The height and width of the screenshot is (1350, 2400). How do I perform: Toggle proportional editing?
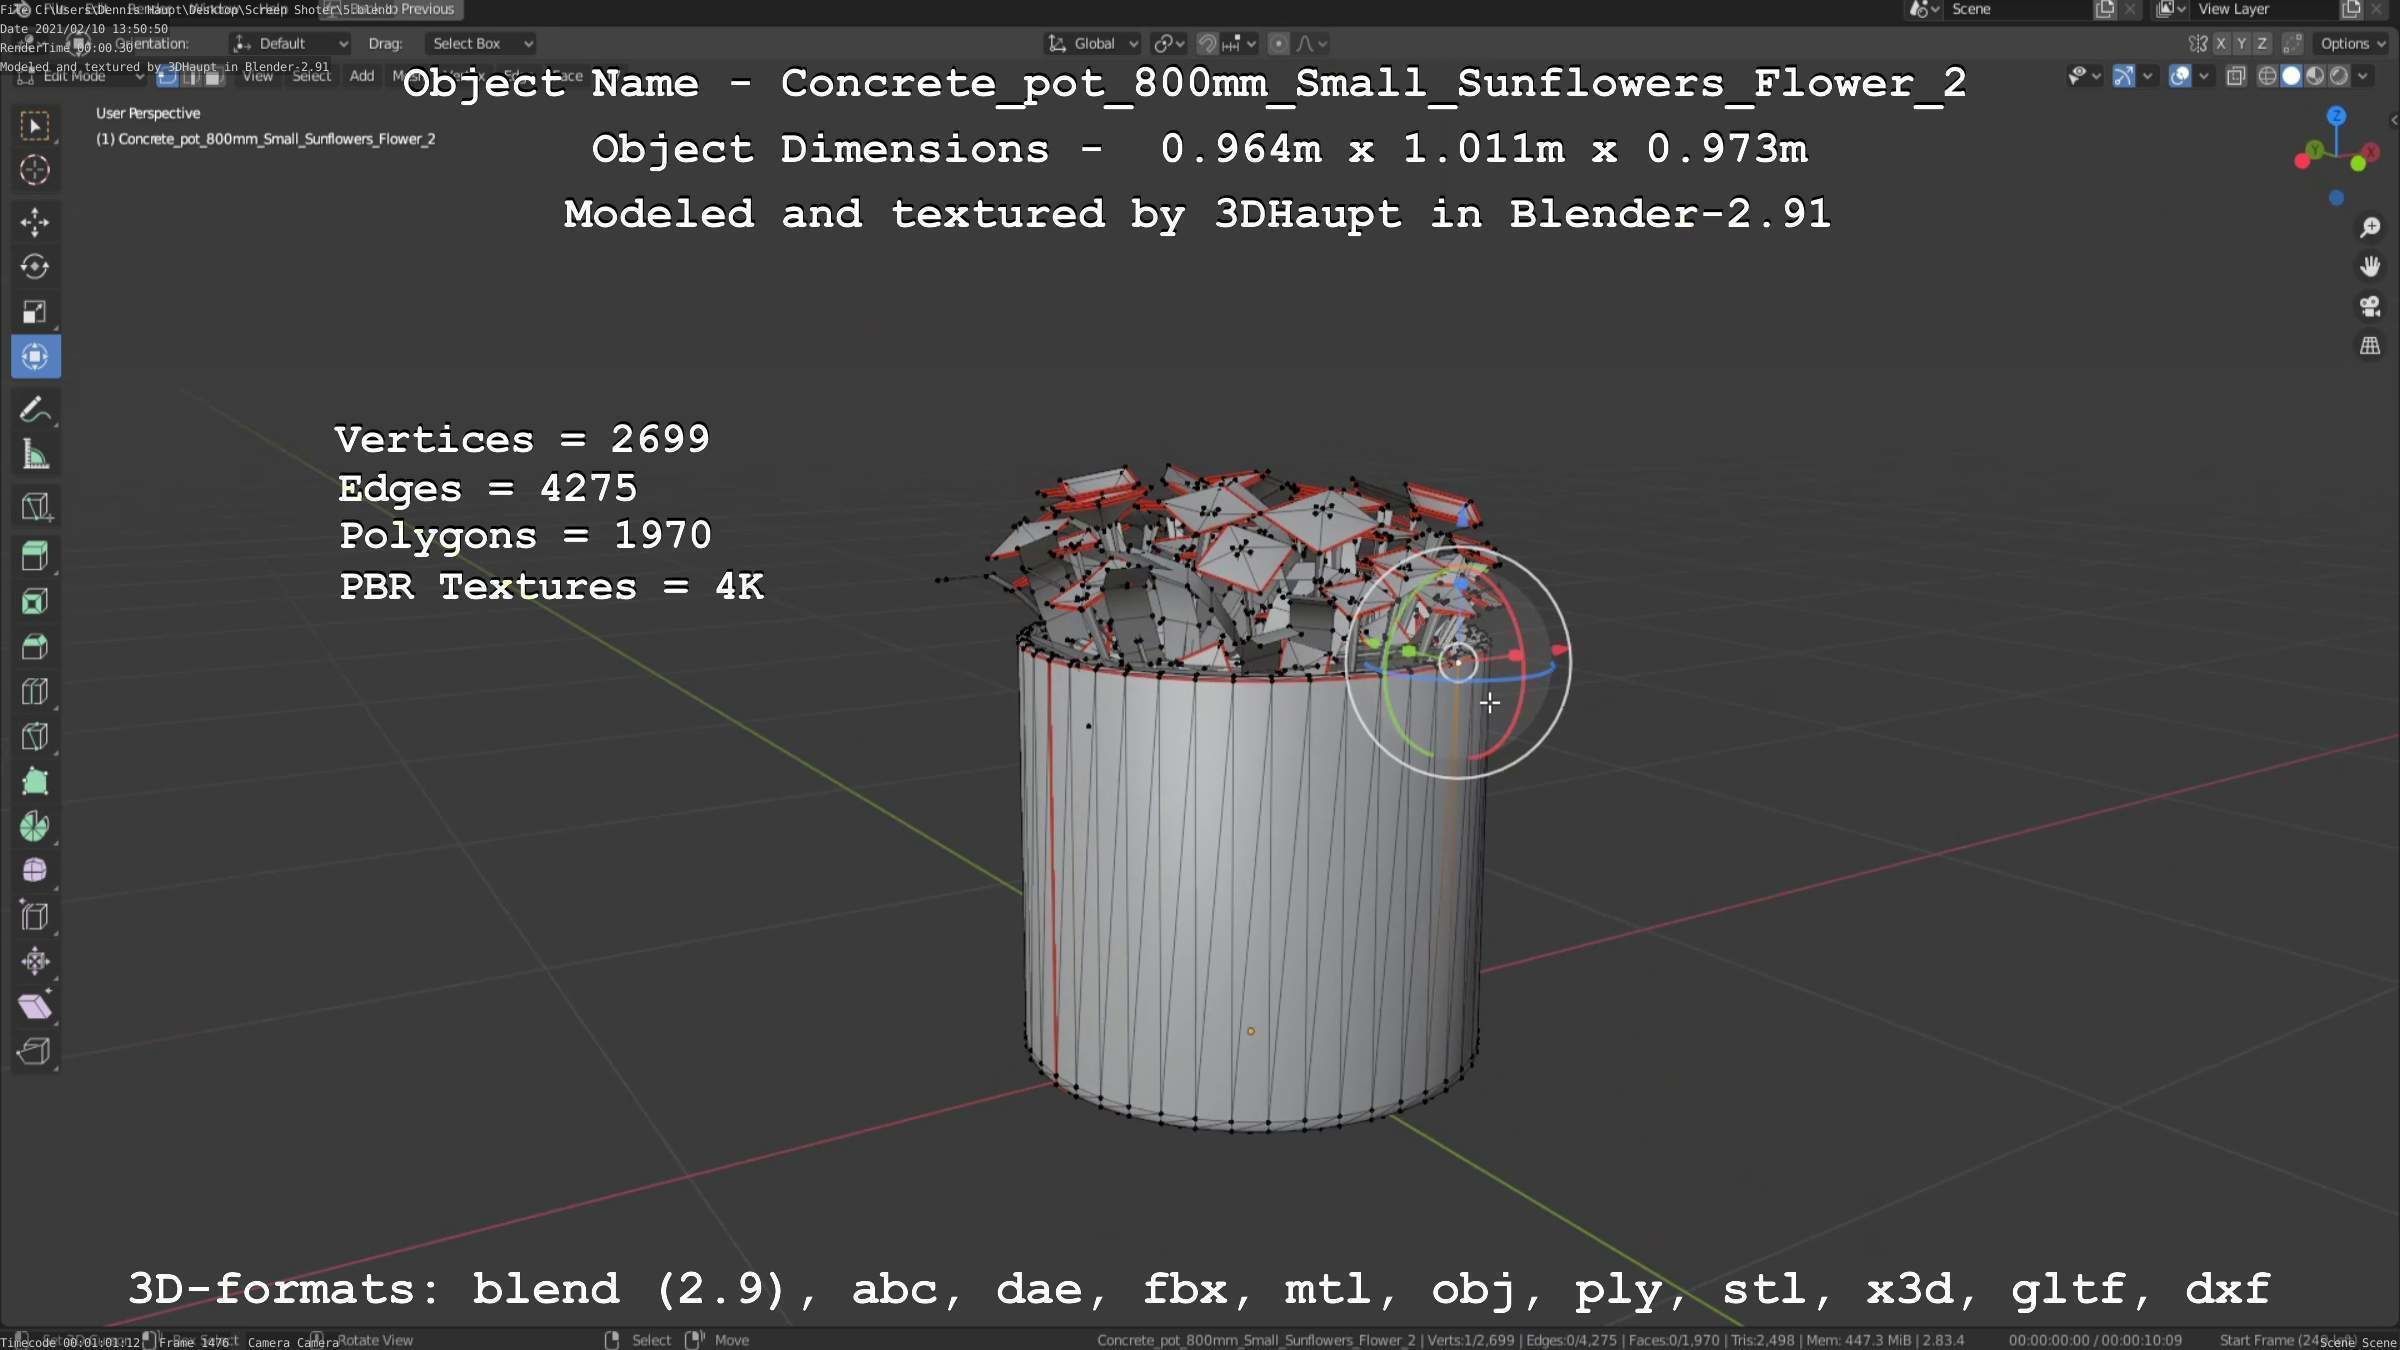1278,44
